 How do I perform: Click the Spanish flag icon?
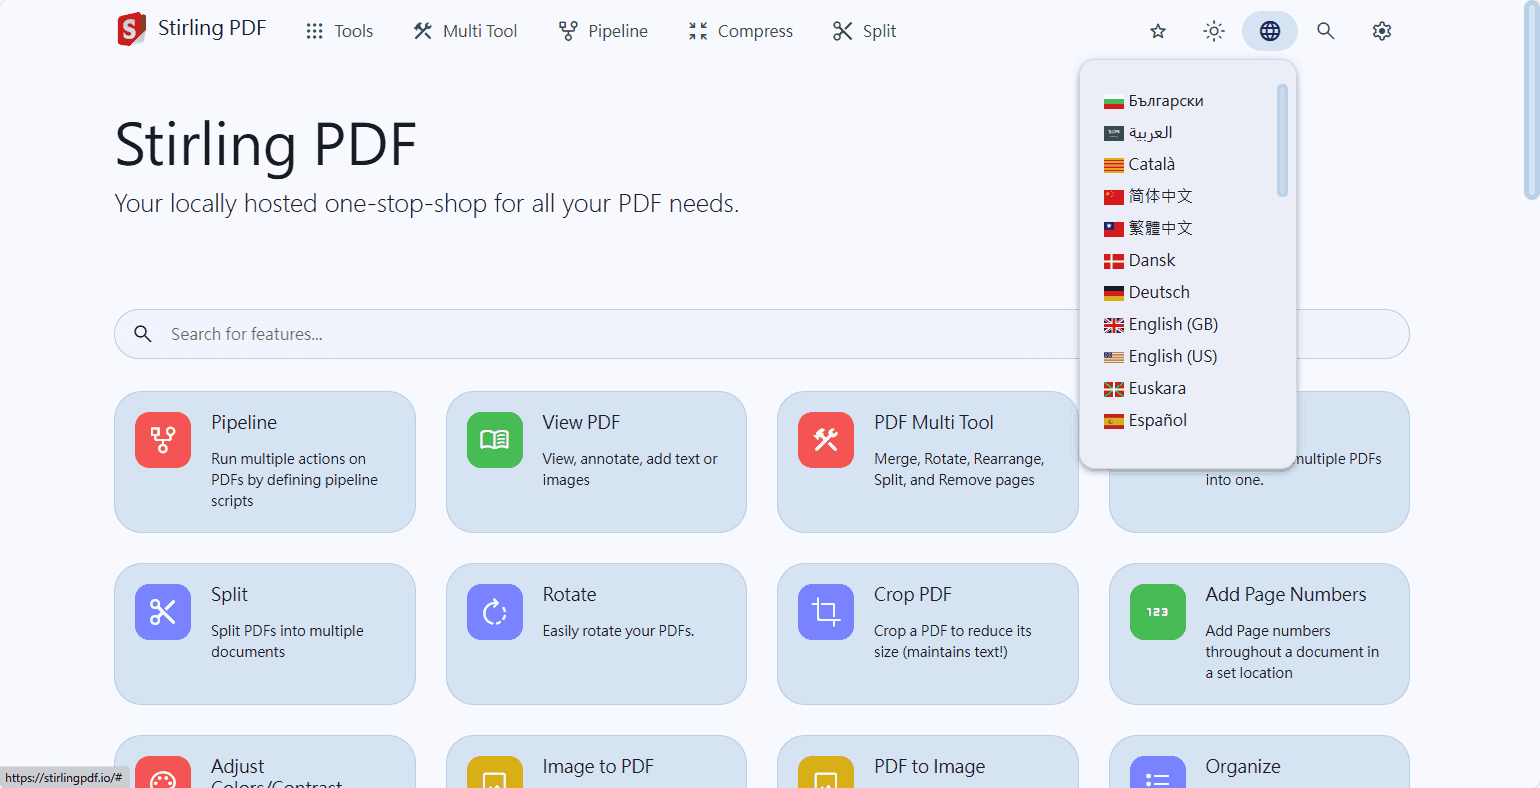click(1114, 421)
